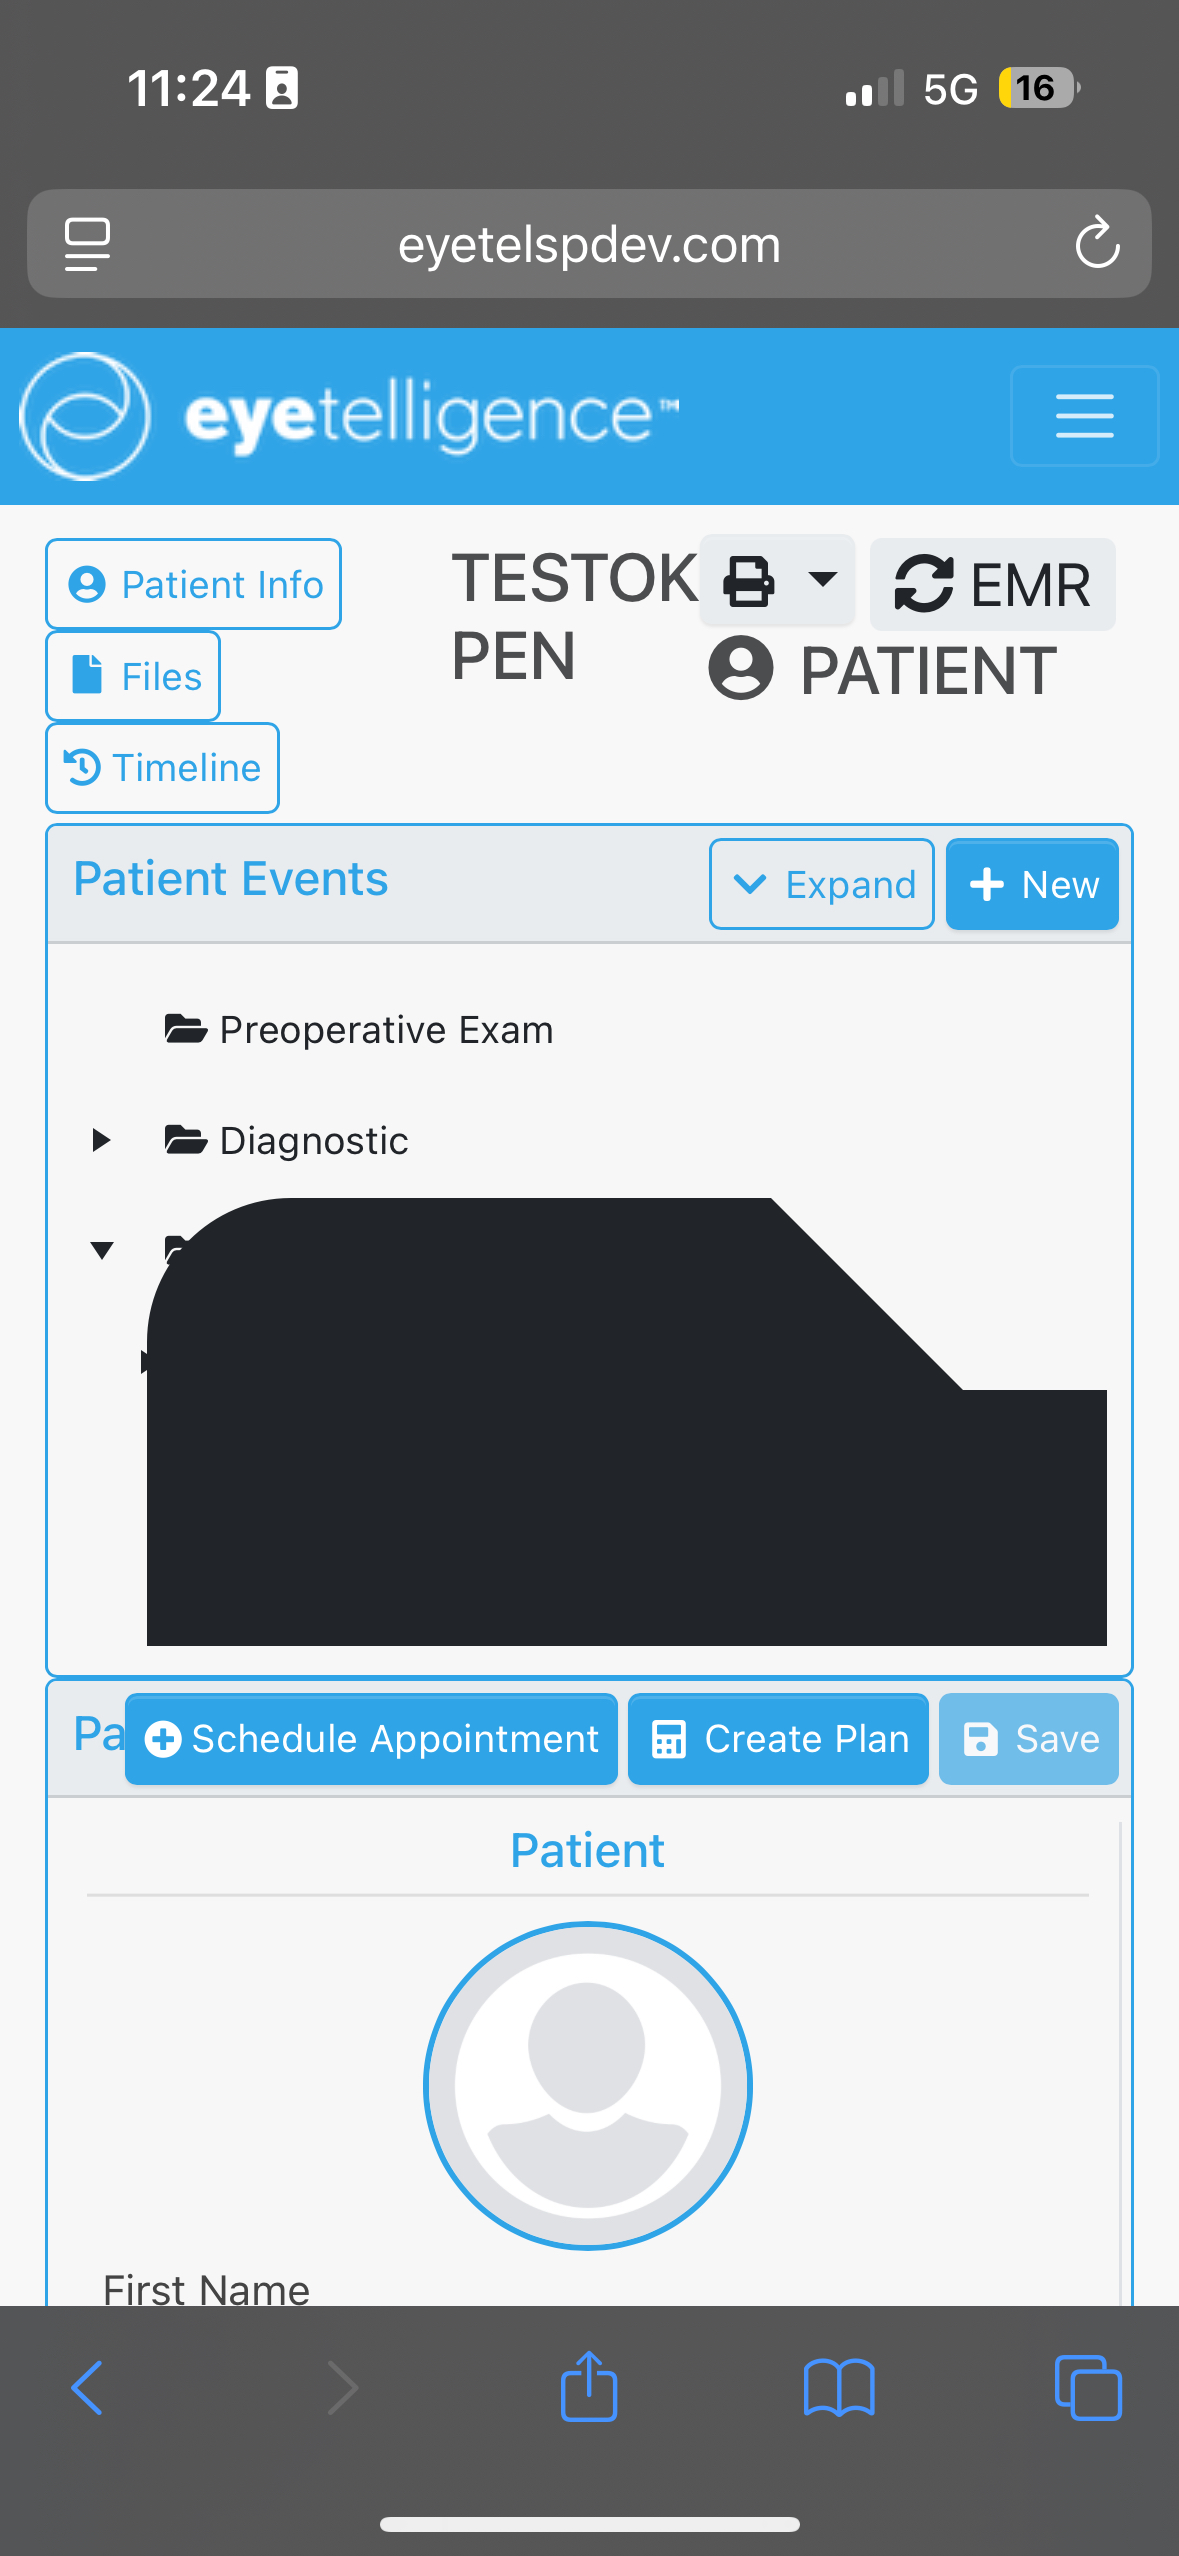Click the patient profile avatar image
This screenshot has height=2556, width=1179.
pyautogui.click(x=588, y=2085)
